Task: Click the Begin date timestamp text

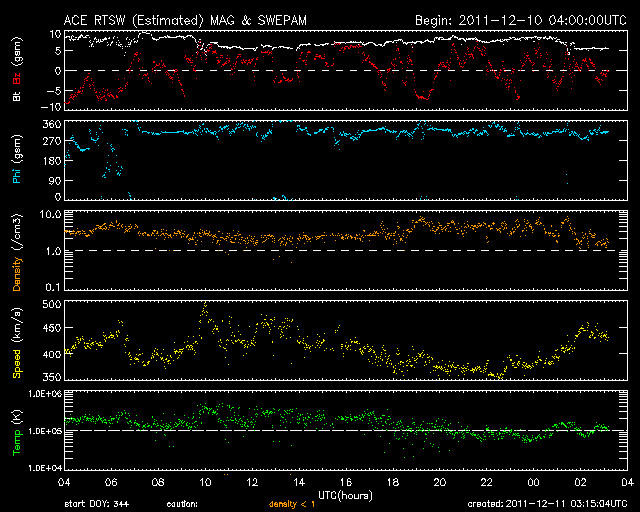Action: point(513,20)
